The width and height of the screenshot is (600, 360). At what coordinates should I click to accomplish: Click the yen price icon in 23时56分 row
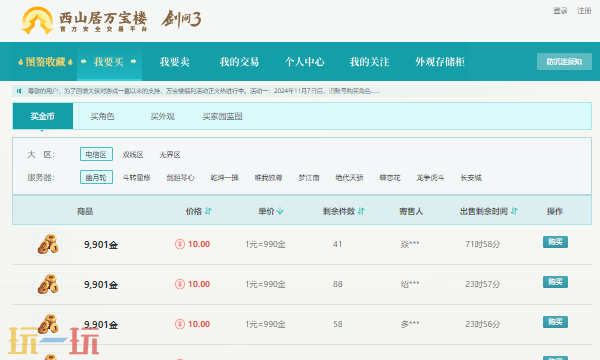[x=180, y=324]
